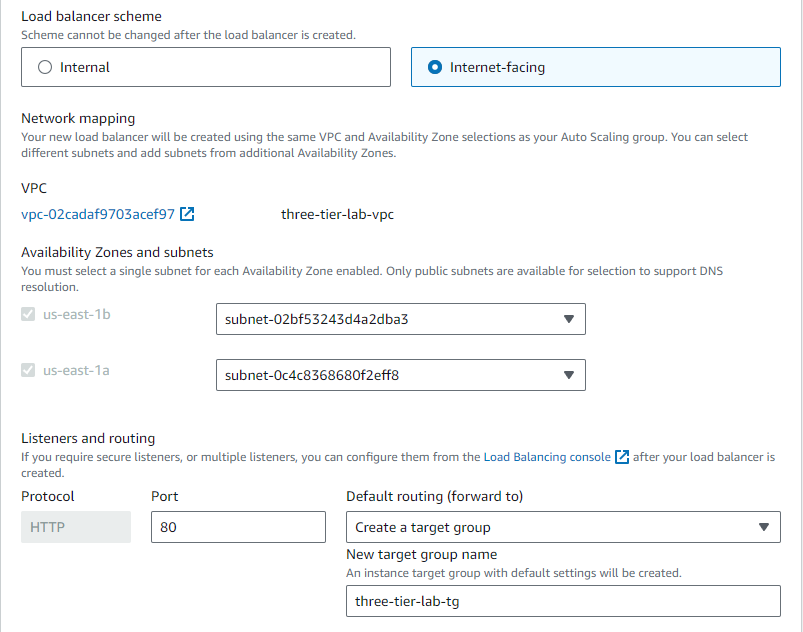Open the external link icon beside the VPC ID
This screenshot has height=632, width=803.
[187, 214]
